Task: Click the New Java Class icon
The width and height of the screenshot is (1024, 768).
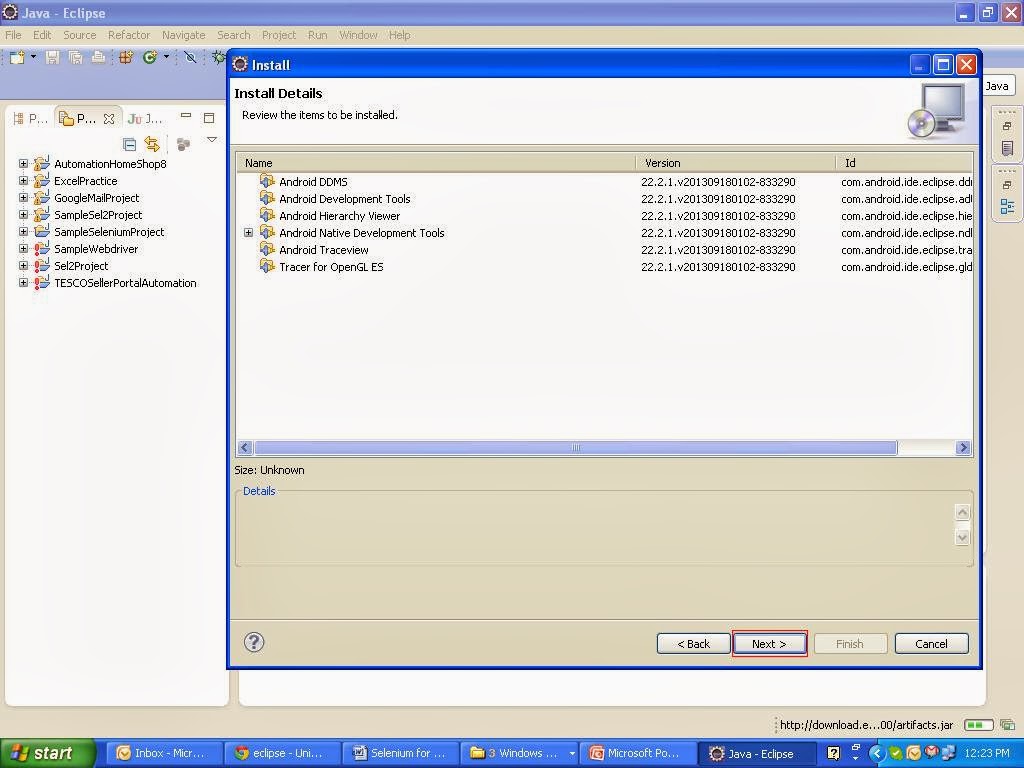Action: point(150,57)
